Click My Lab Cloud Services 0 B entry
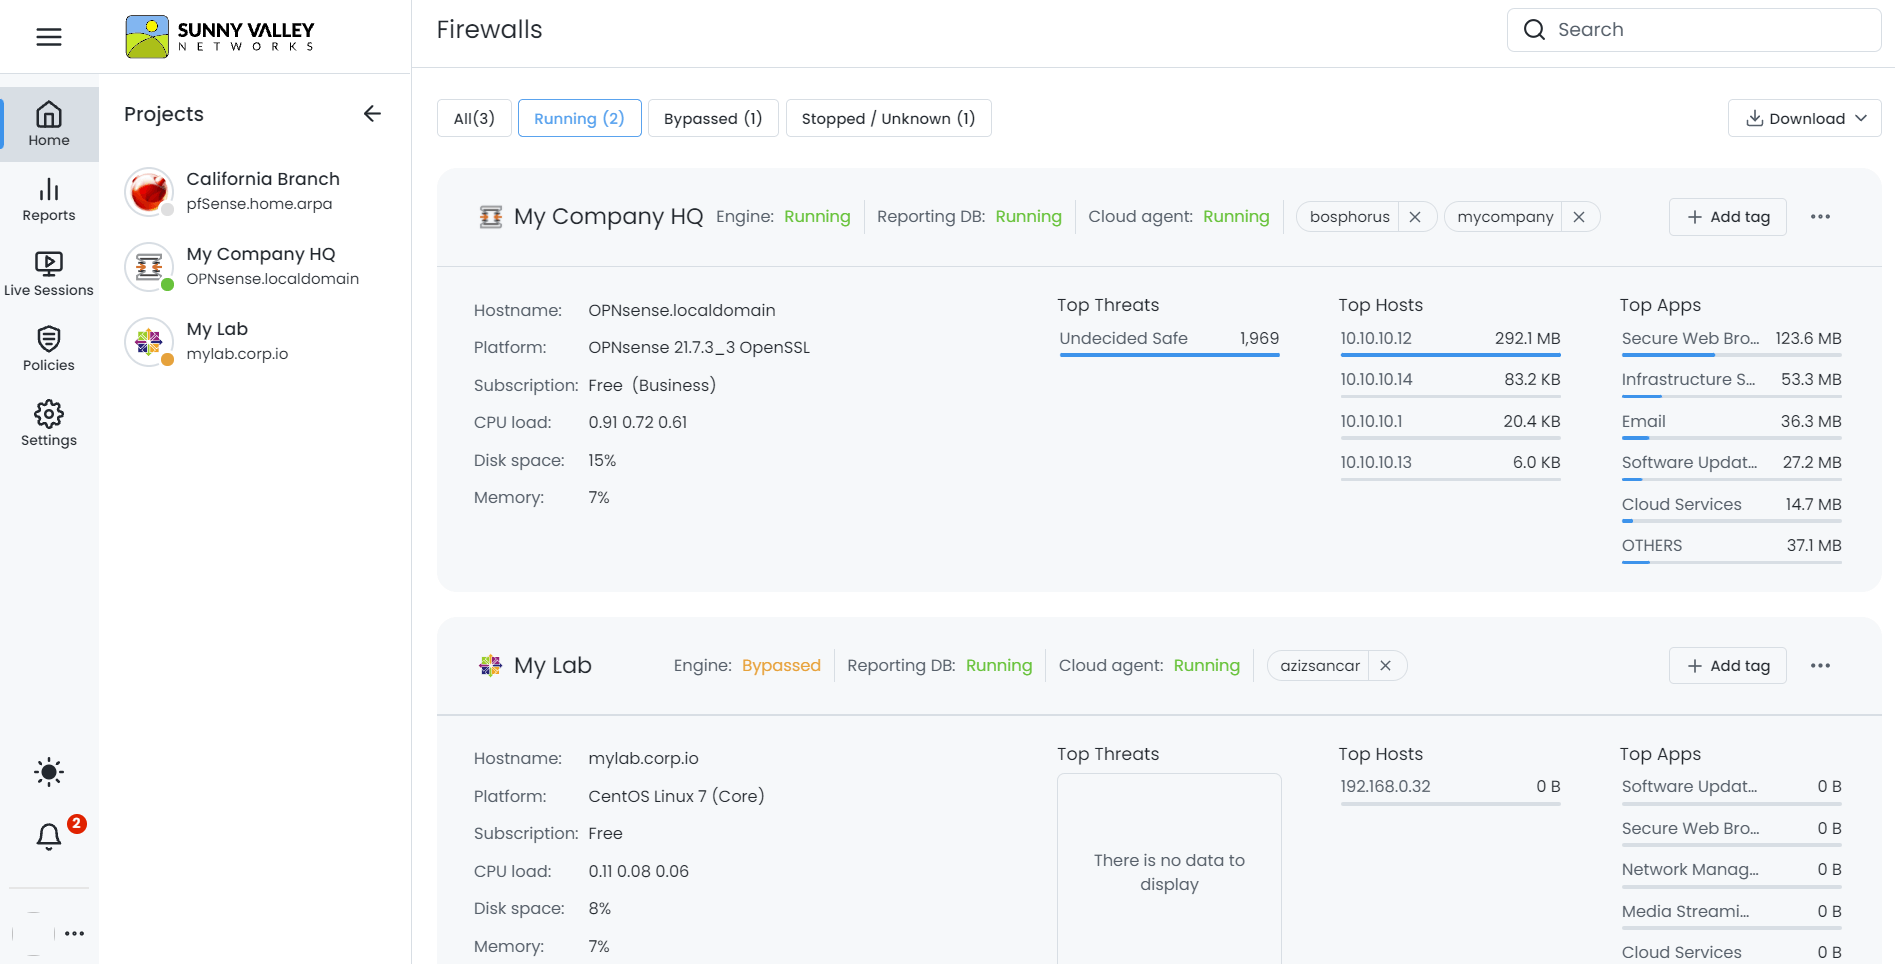The height and width of the screenshot is (964, 1895). (x=1731, y=954)
